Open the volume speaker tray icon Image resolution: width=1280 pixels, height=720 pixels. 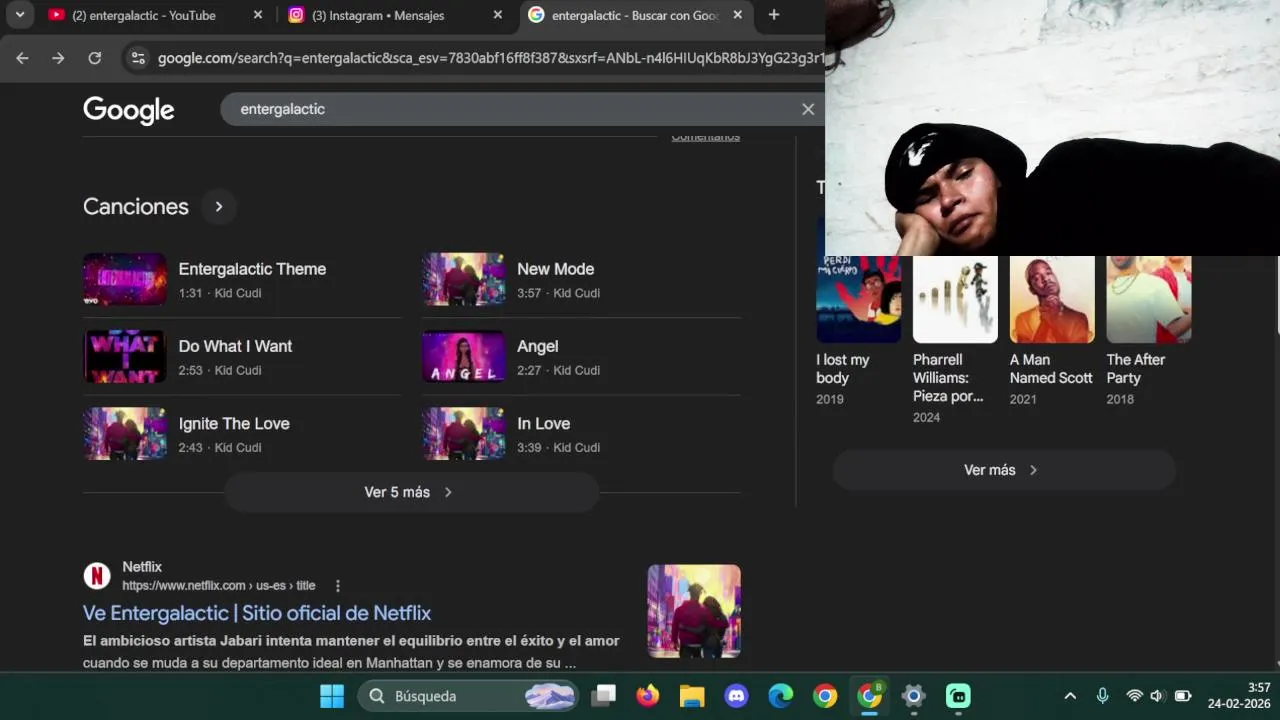[x=1157, y=696]
